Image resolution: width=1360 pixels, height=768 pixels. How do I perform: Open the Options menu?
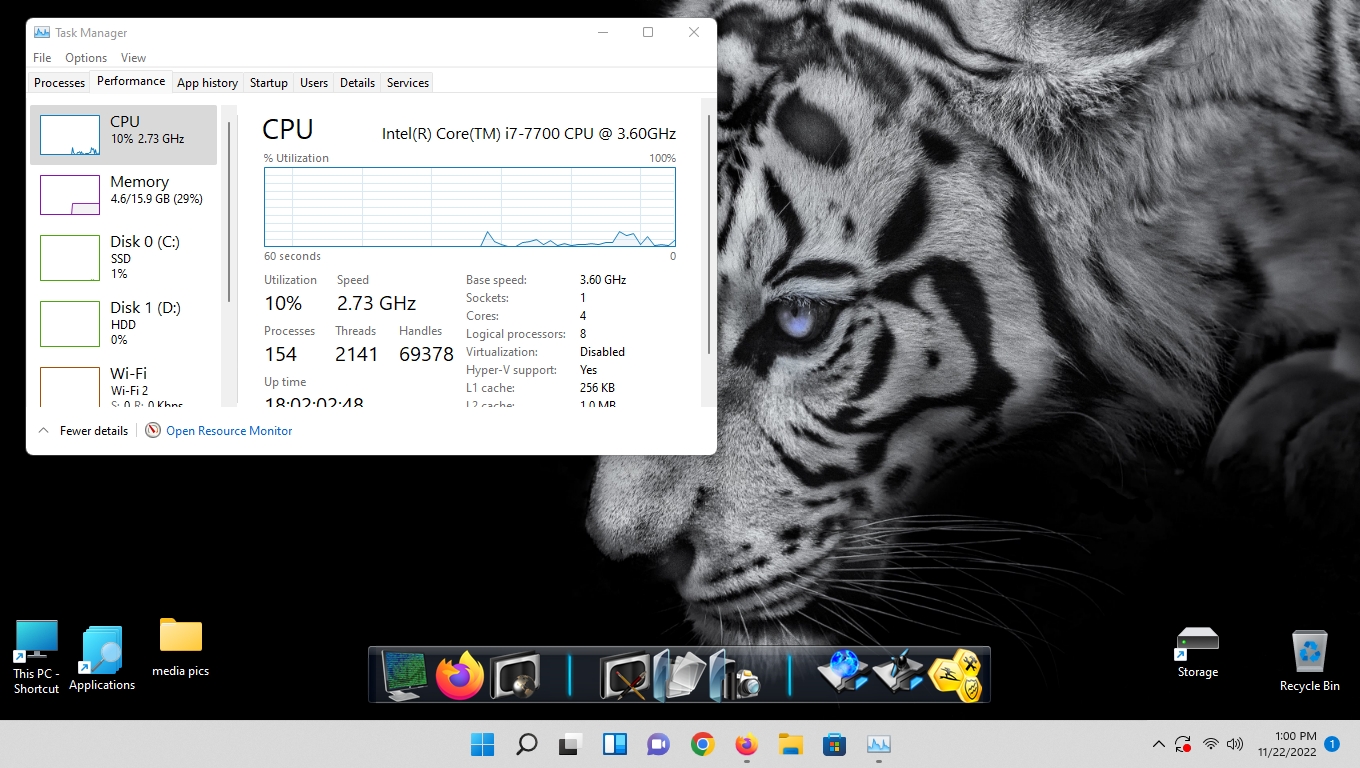[x=86, y=58]
